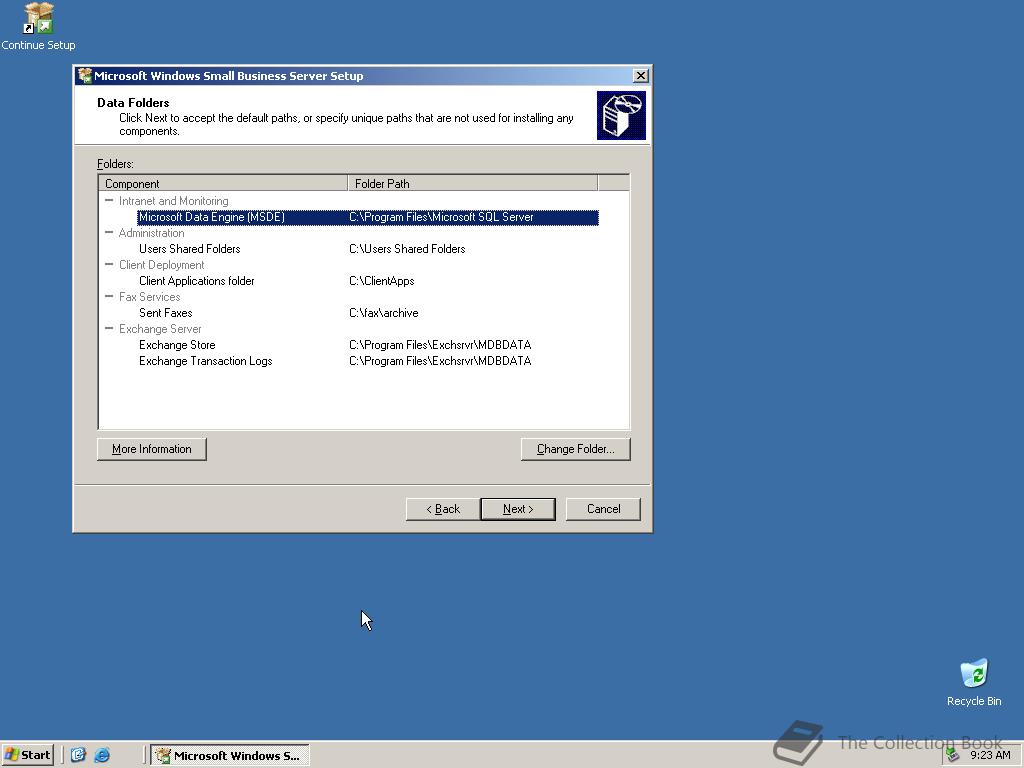
Task: Select the Microsoft Windows S... taskbar button
Action: tap(230, 755)
